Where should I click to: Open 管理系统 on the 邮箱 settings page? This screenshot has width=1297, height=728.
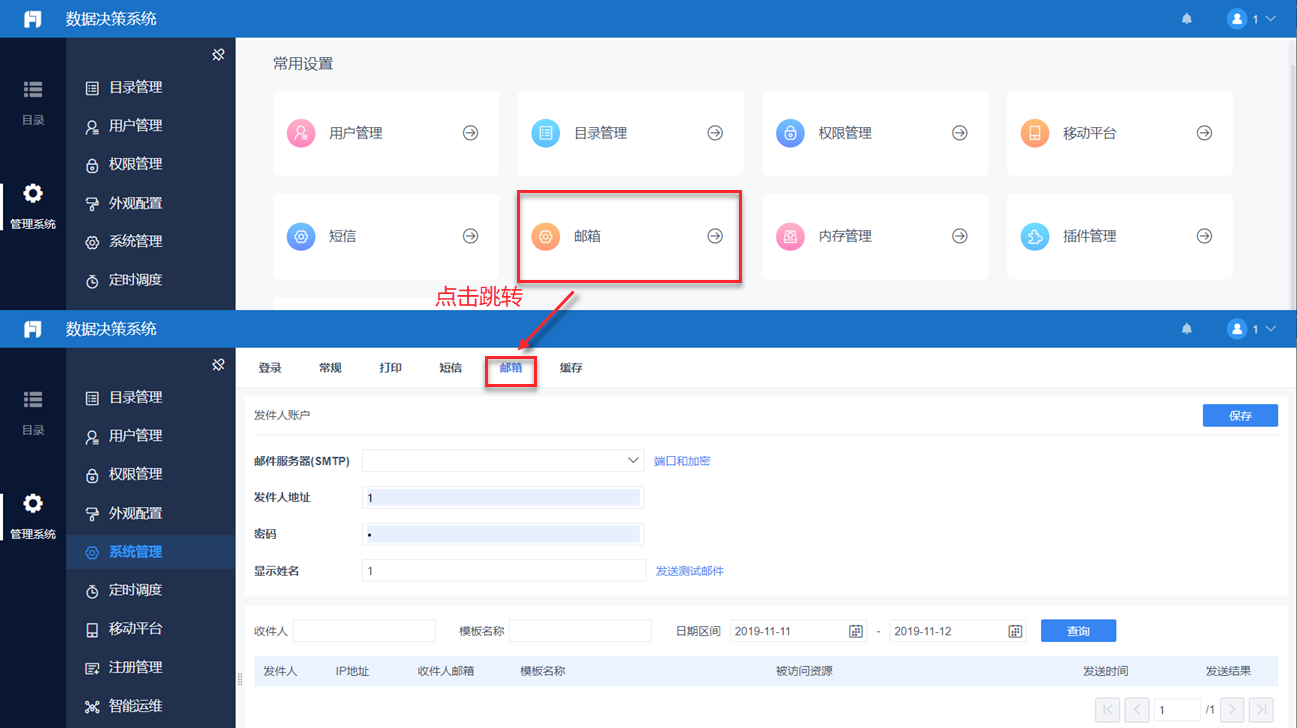(33, 516)
